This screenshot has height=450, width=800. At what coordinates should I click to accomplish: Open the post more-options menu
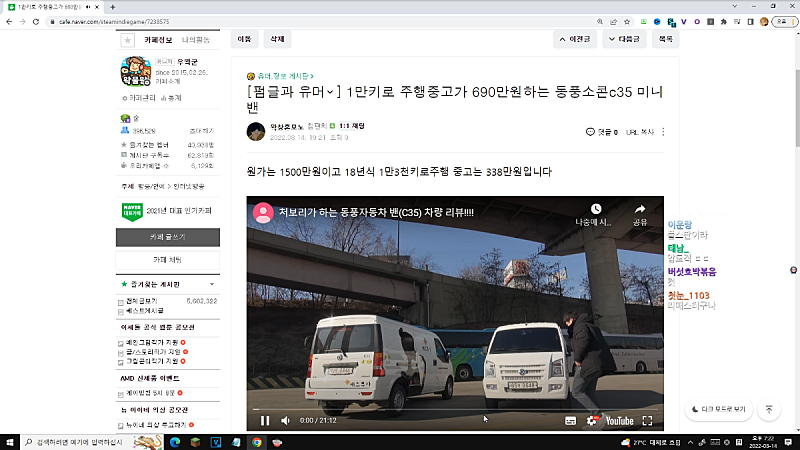pos(663,132)
